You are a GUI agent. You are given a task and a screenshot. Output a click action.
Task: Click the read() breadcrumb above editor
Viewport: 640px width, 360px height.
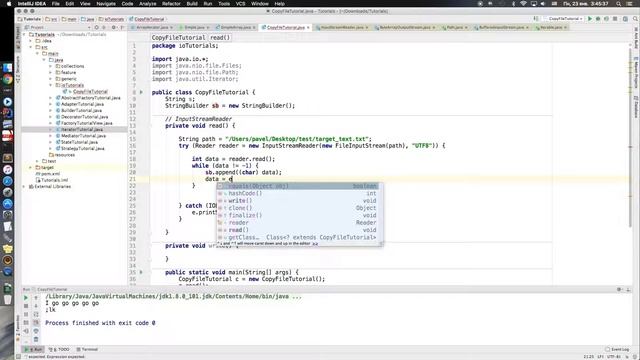pyautogui.click(x=220, y=38)
